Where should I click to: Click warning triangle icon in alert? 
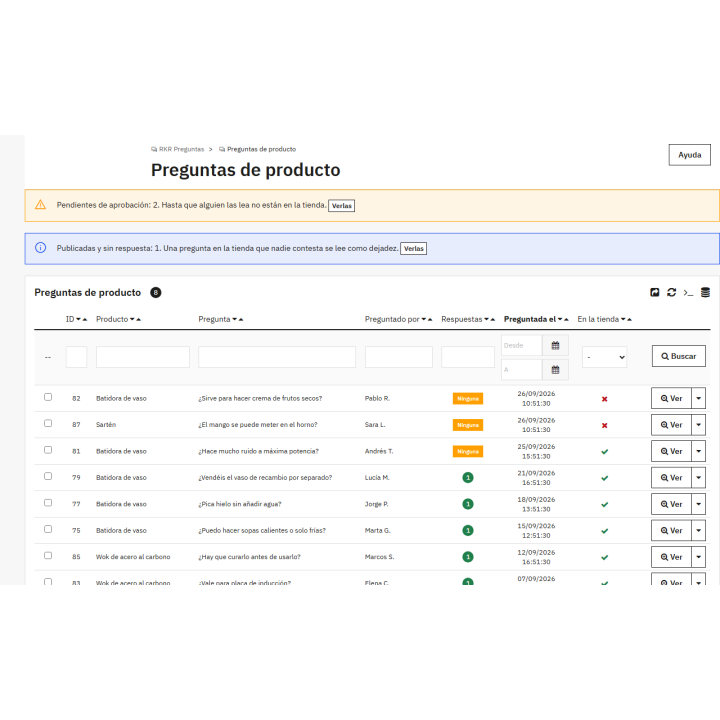[x=40, y=205]
